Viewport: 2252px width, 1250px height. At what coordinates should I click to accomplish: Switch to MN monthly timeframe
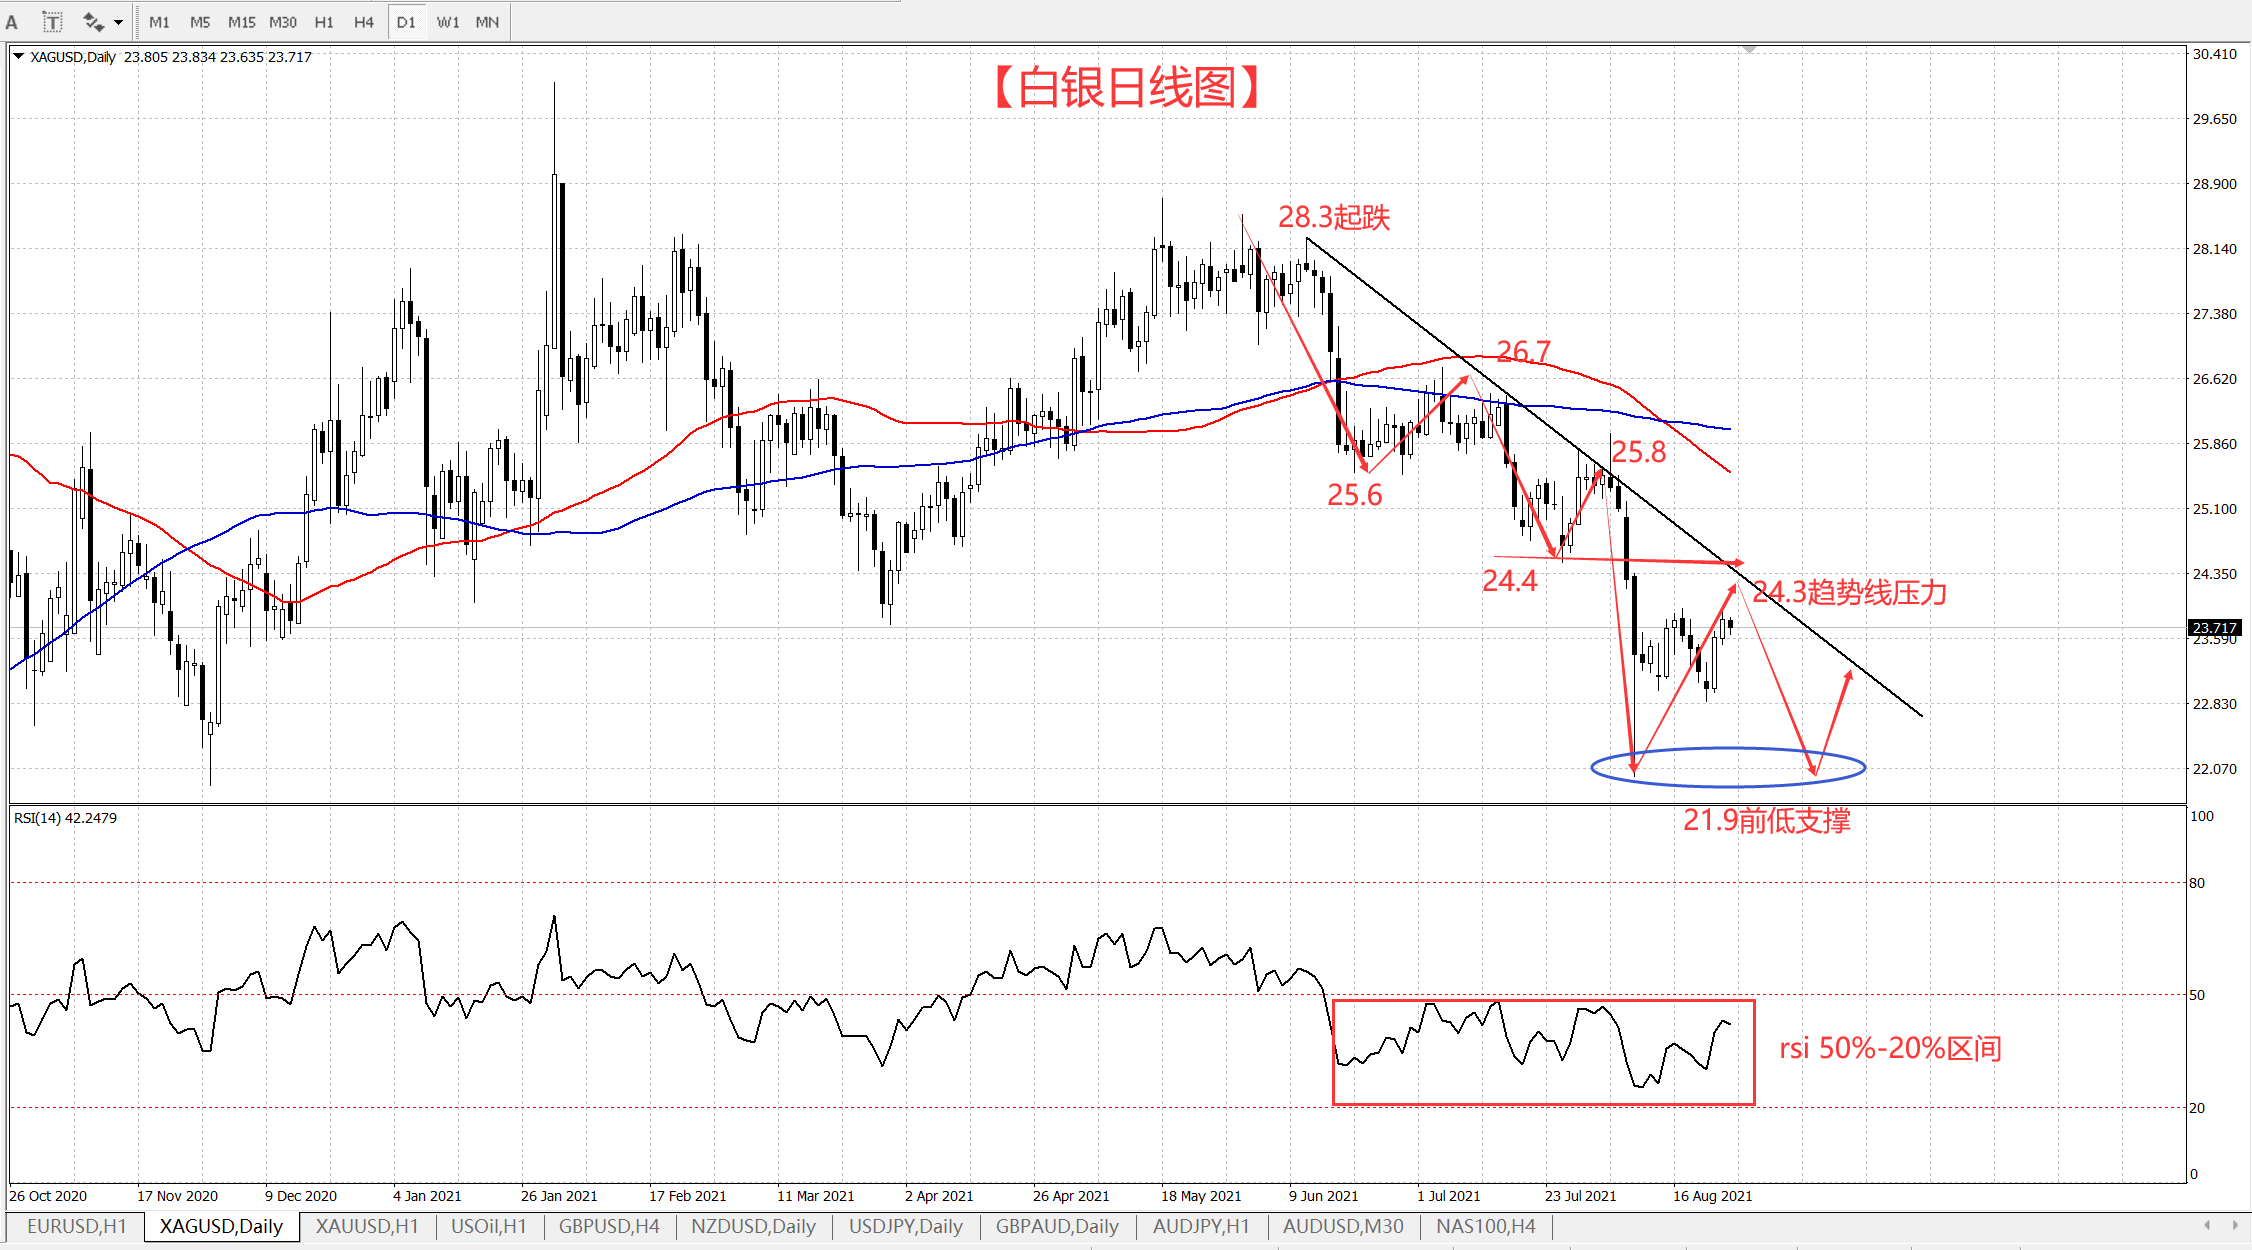pyautogui.click(x=487, y=22)
